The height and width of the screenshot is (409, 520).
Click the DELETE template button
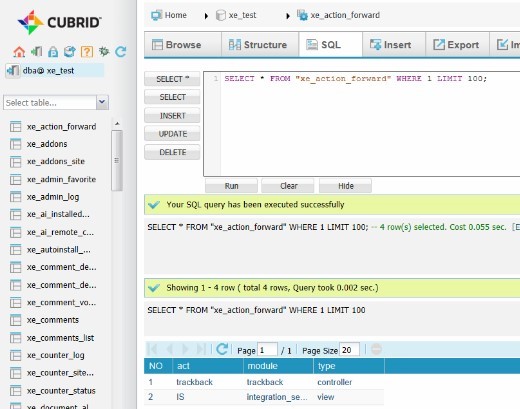[x=172, y=152]
